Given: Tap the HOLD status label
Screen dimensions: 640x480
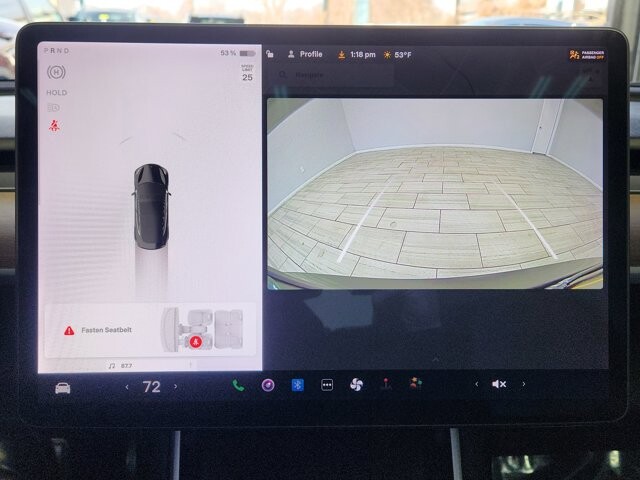Looking at the screenshot, I should coord(57,93).
